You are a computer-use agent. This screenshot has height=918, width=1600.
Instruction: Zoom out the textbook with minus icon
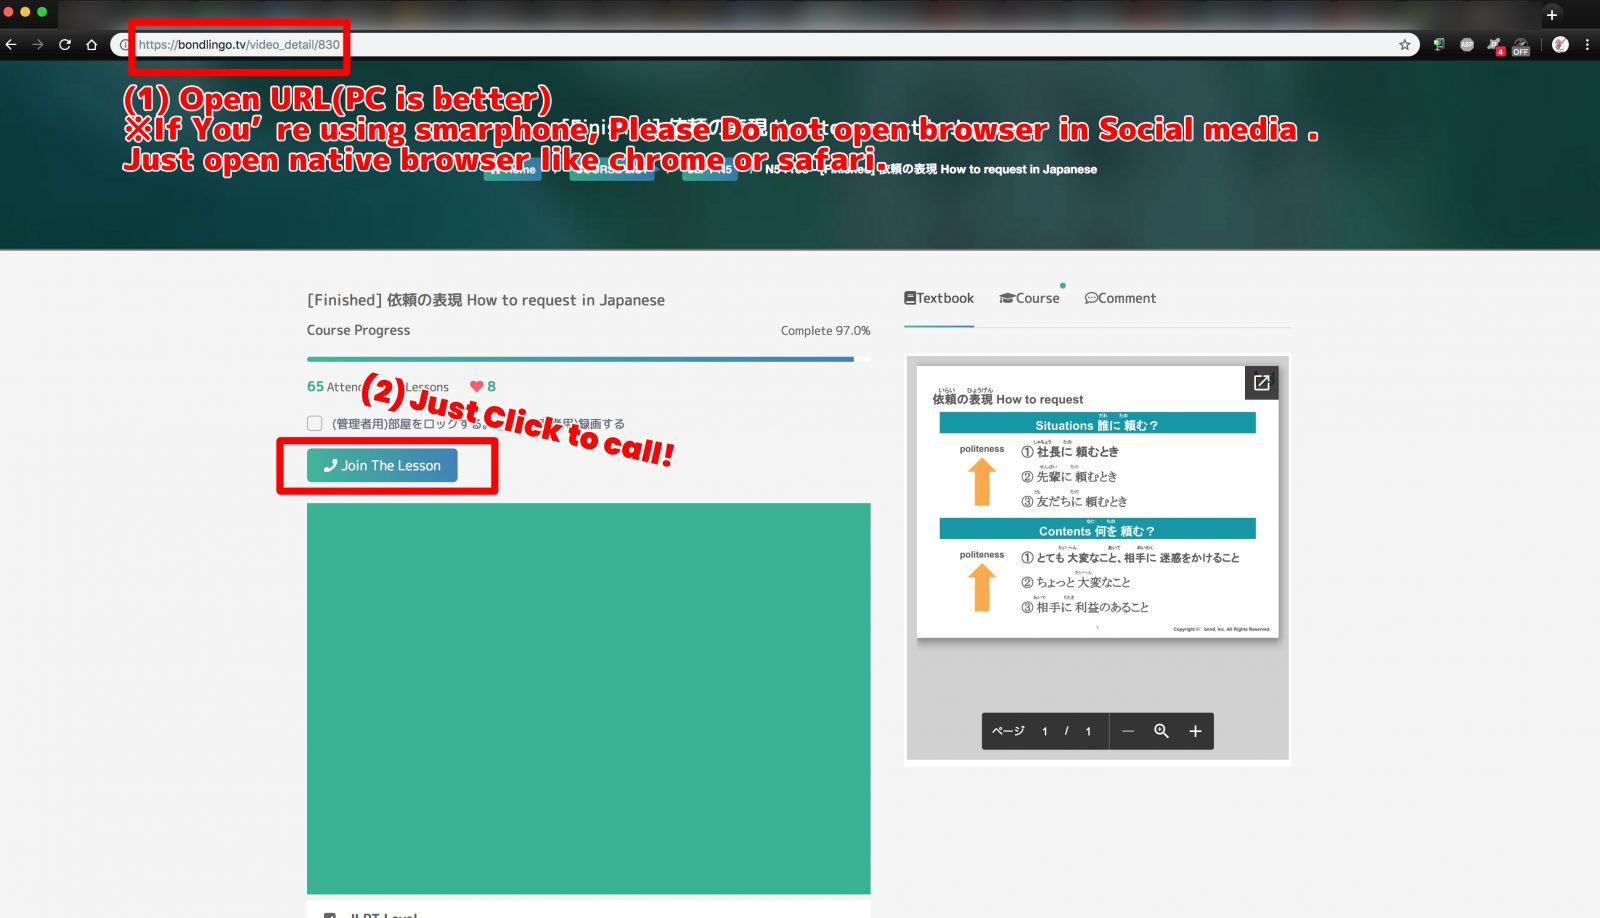[1128, 731]
